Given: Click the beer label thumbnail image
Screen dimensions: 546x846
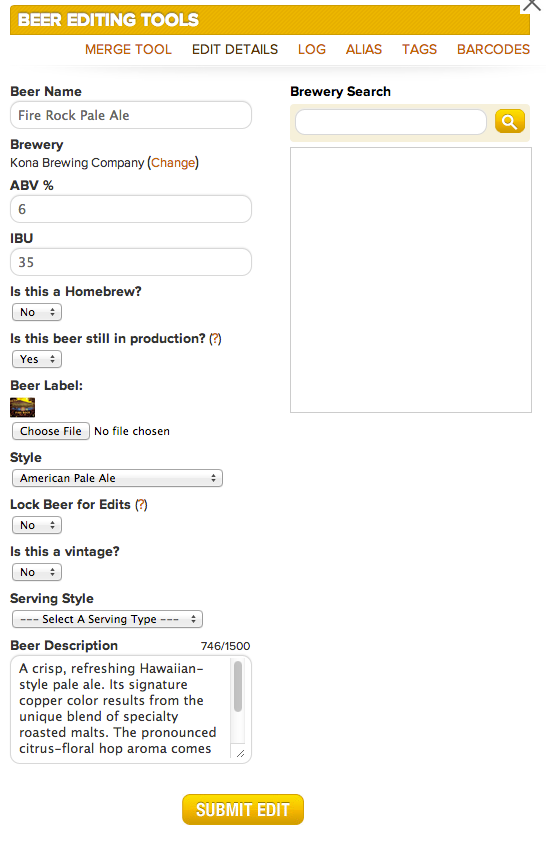Looking at the screenshot, I should pos(23,407).
